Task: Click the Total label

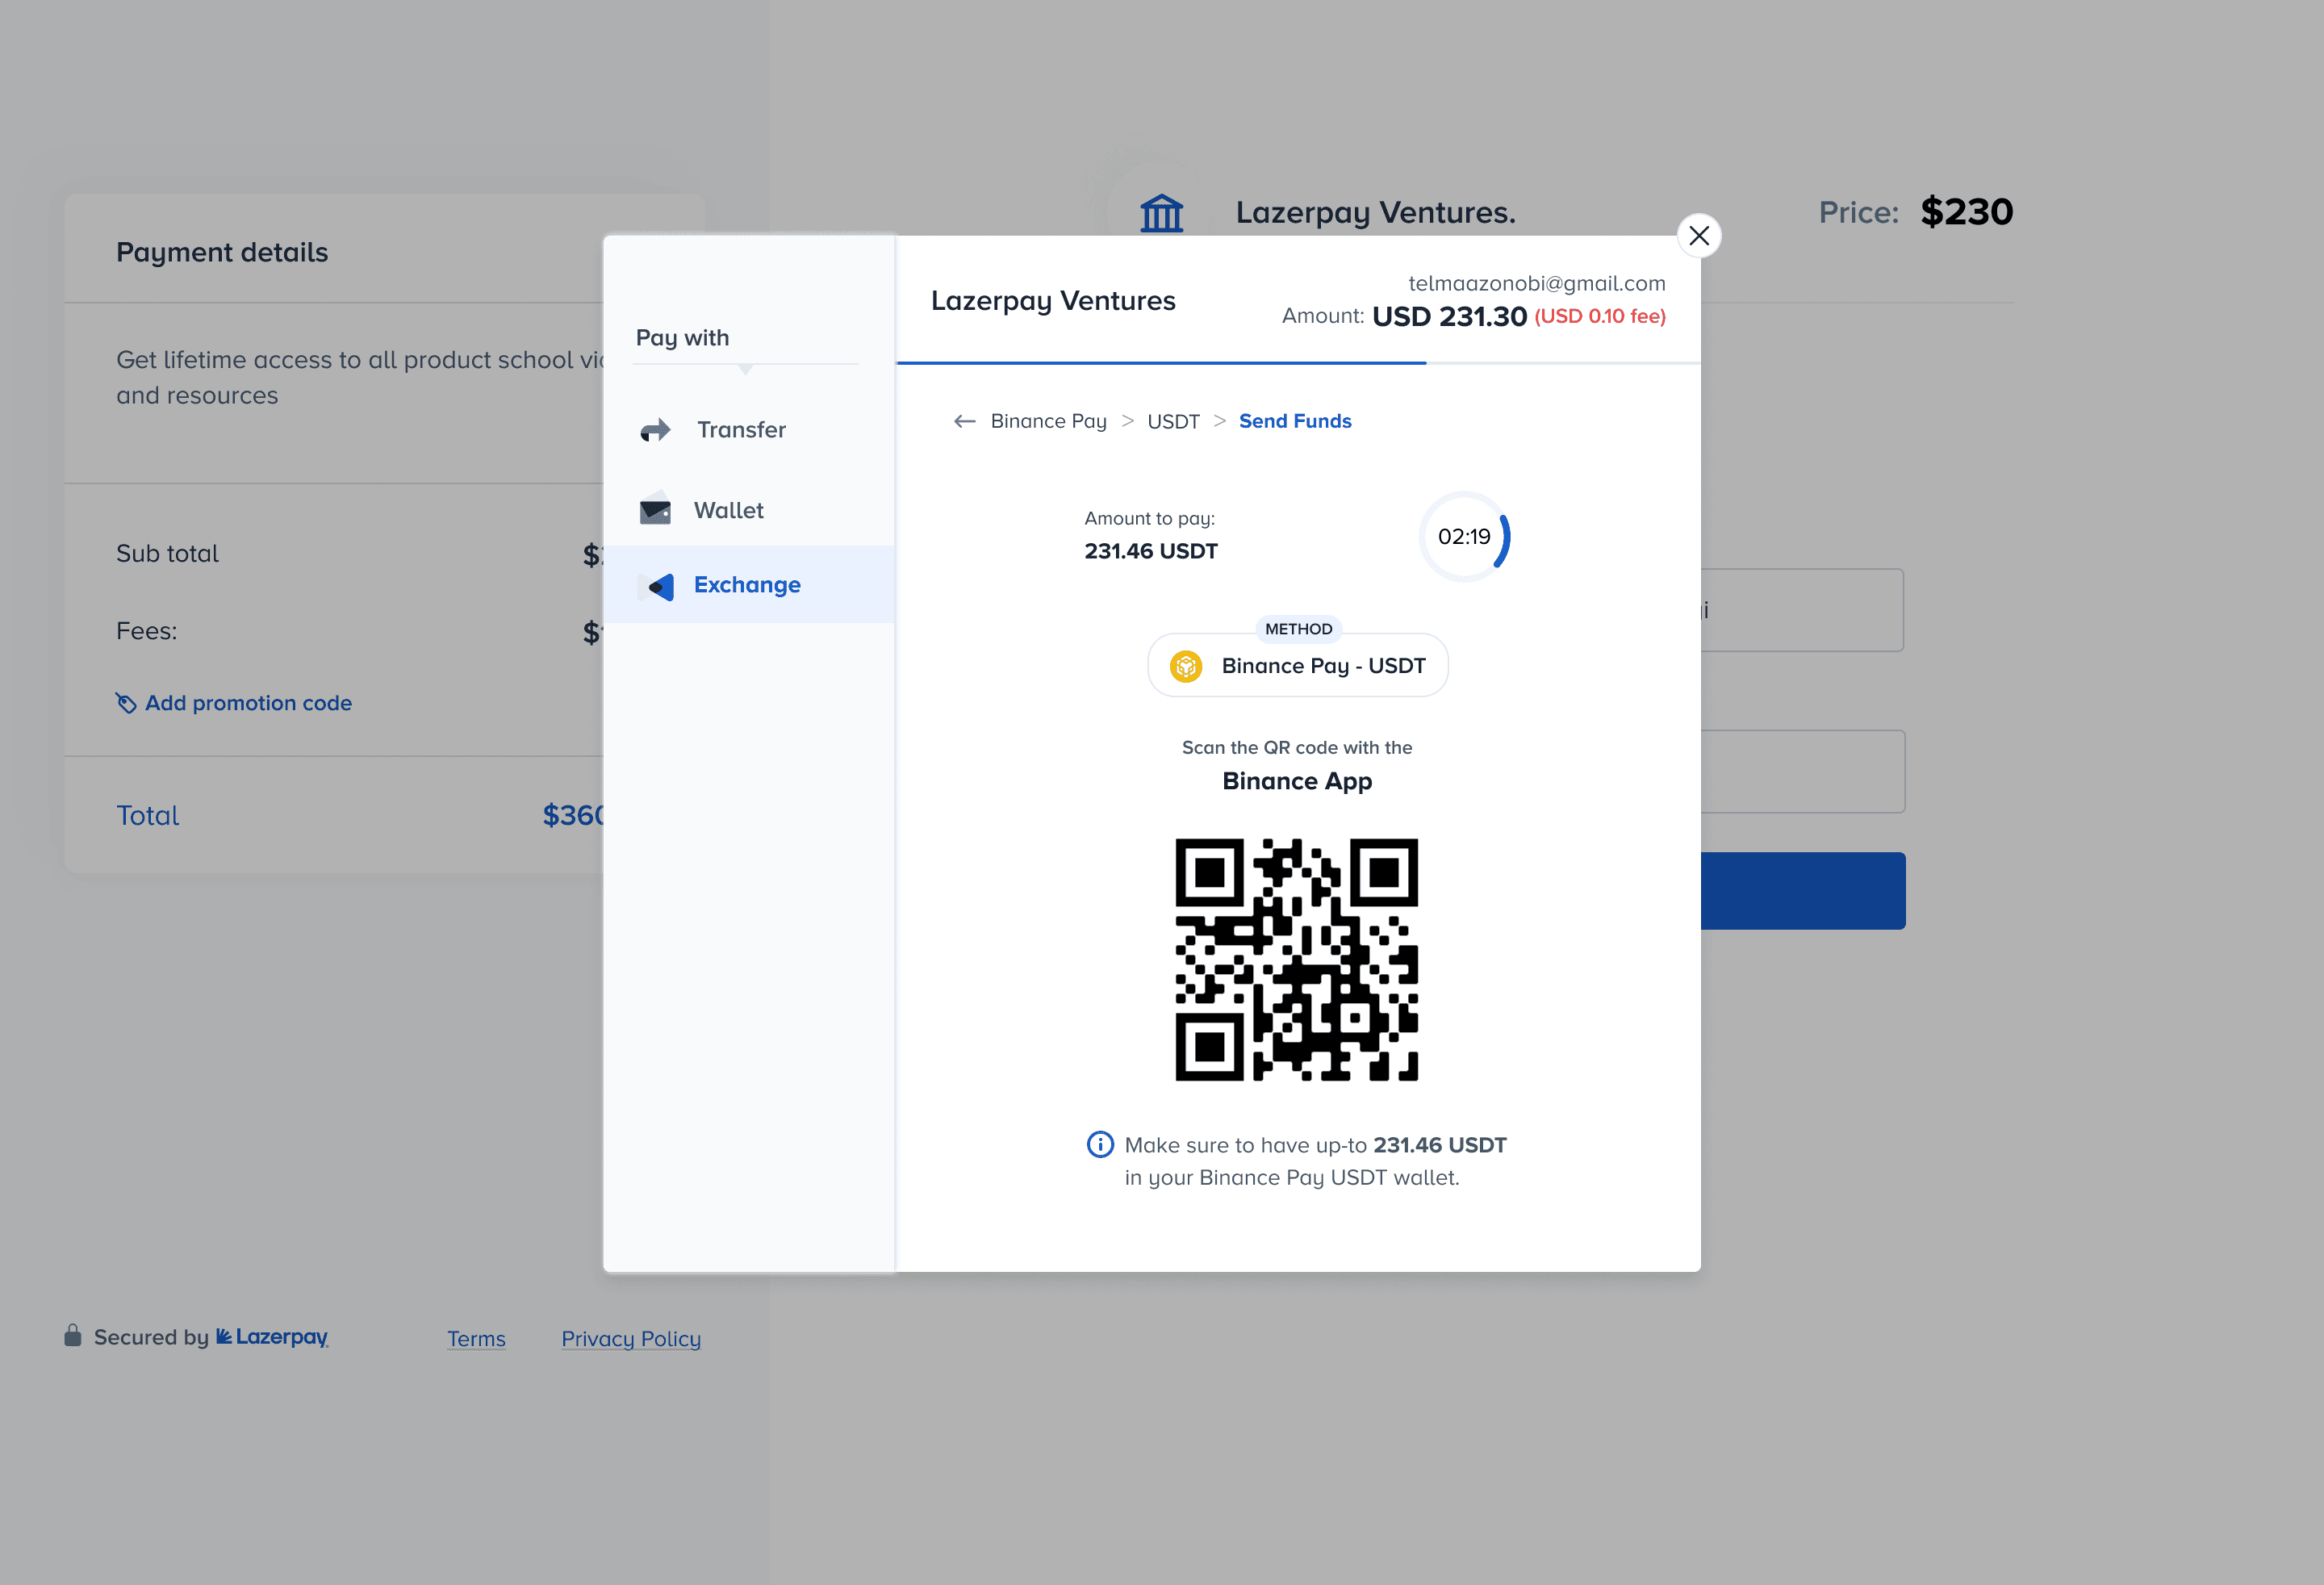Action: pos(148,816)
